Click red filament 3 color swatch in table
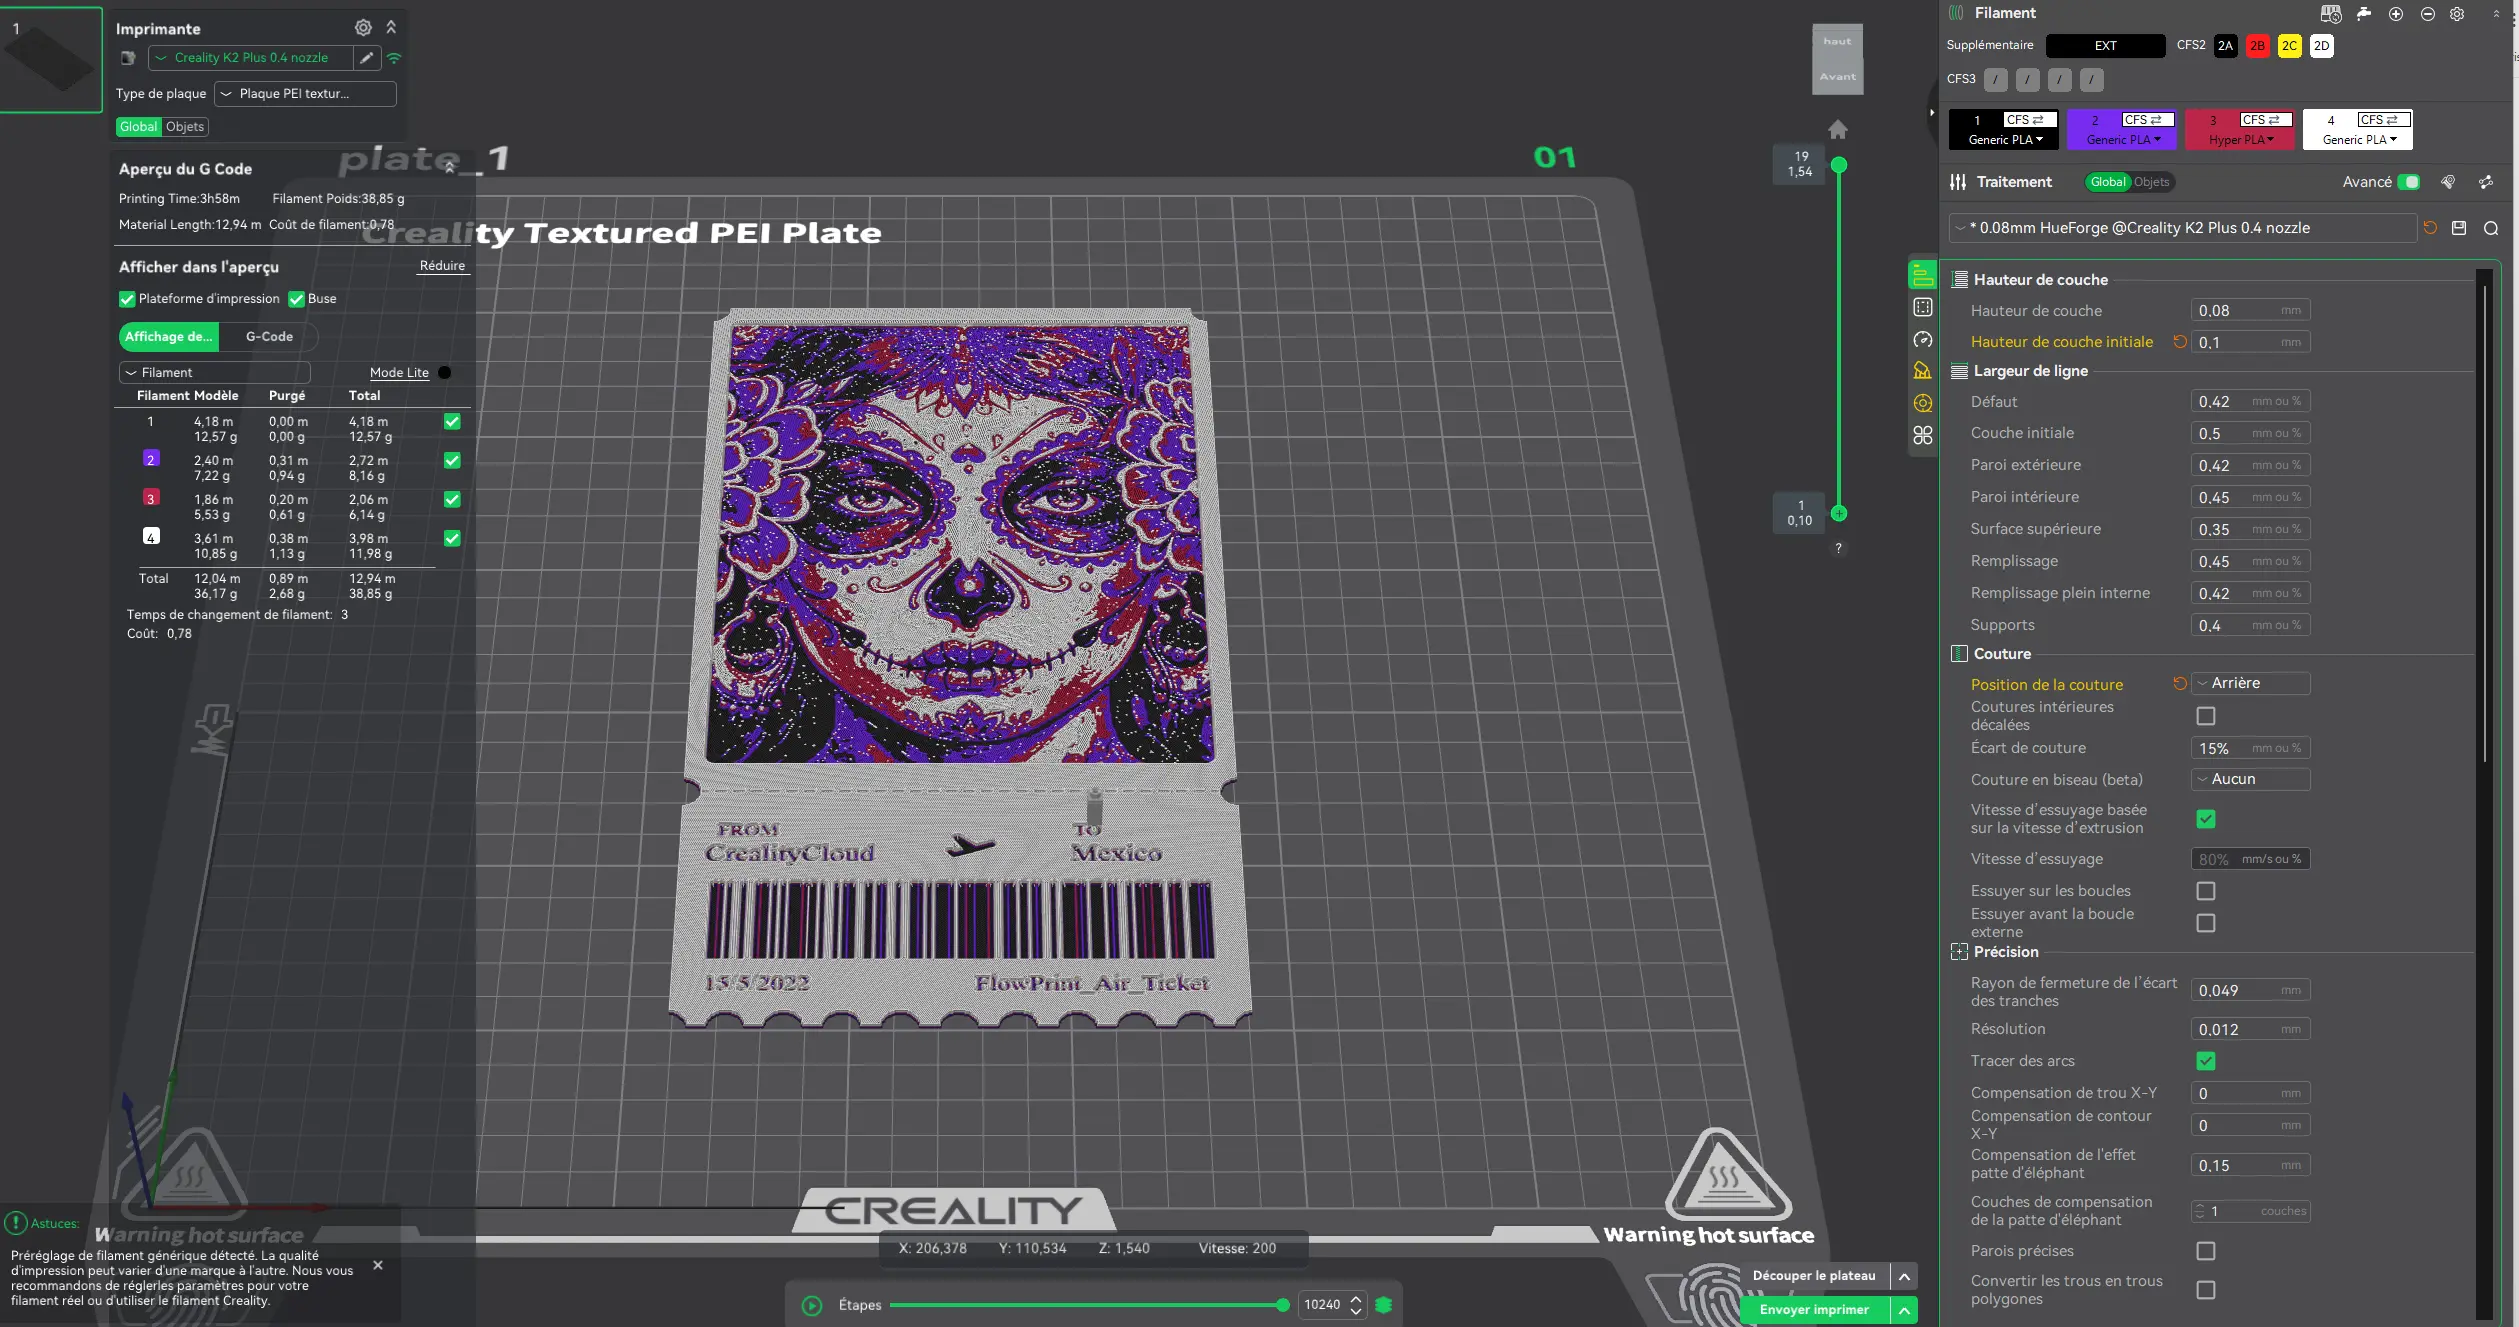This screenshot has height=1327, width=2519. [151, 498]
